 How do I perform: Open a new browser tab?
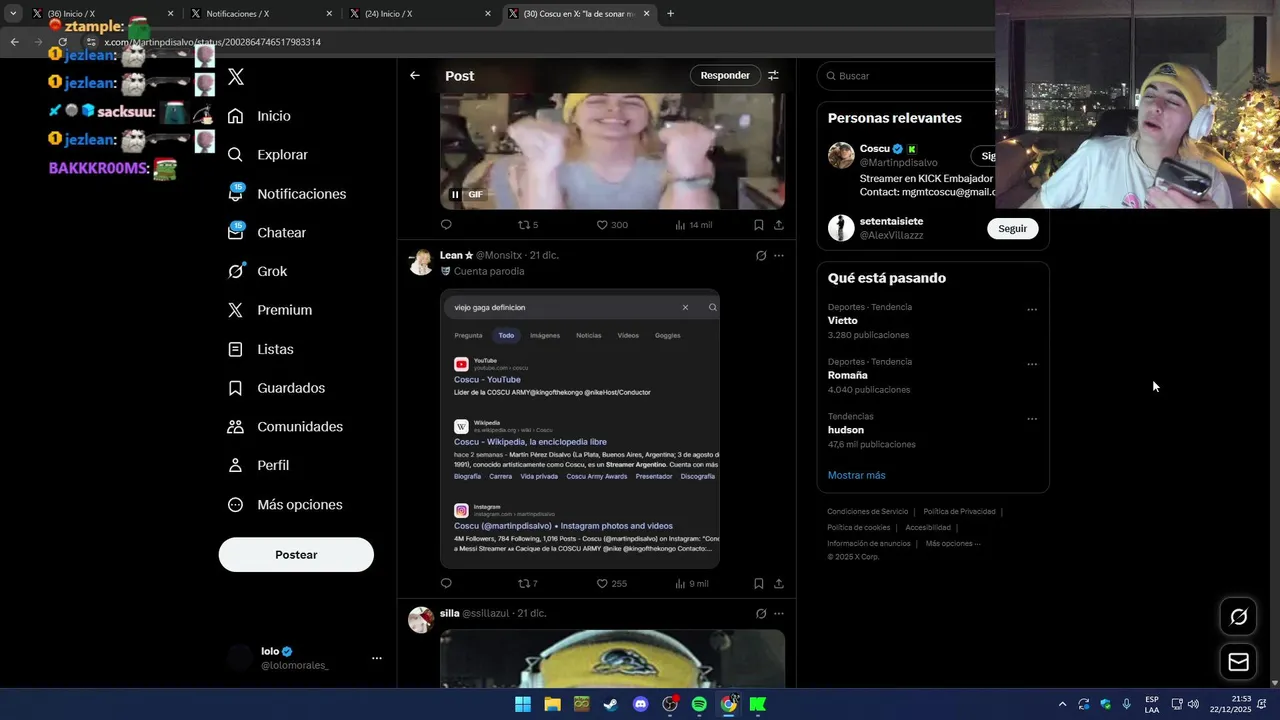tap(671, 14)
